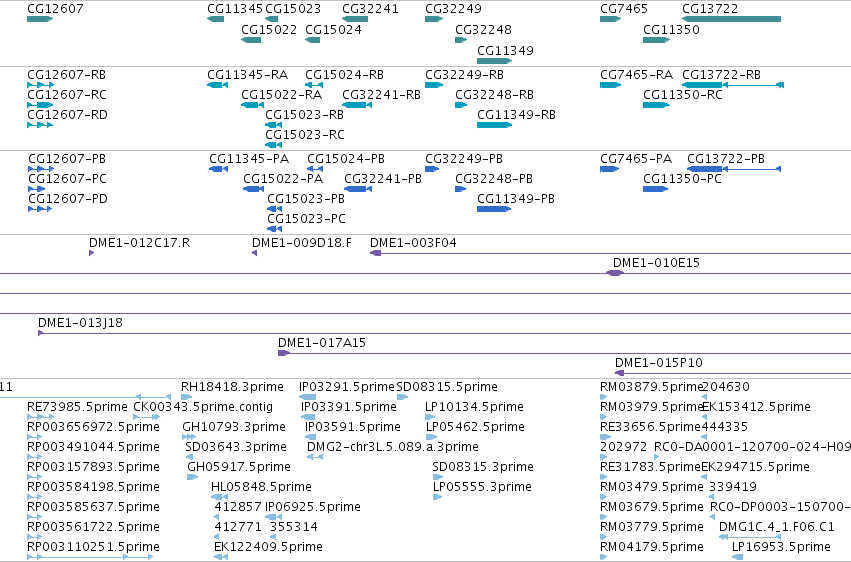Select EST GH10793.3prime
This screenshot has width=851, height=562.
pyautogui.click(x=234, y=427)
